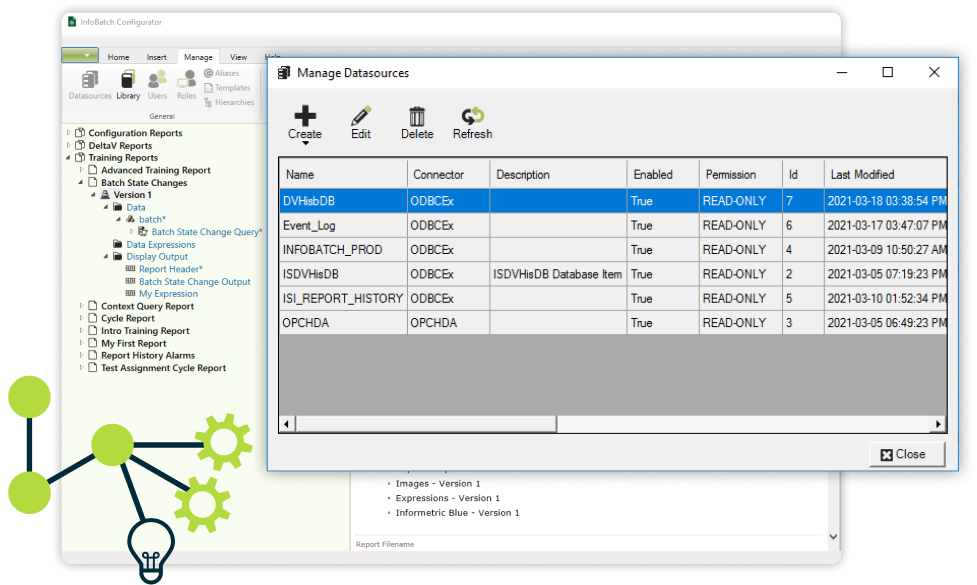Maximize the Manage Datasources dialog
Screen dimensions: 977x585
(x=887, y=72)
